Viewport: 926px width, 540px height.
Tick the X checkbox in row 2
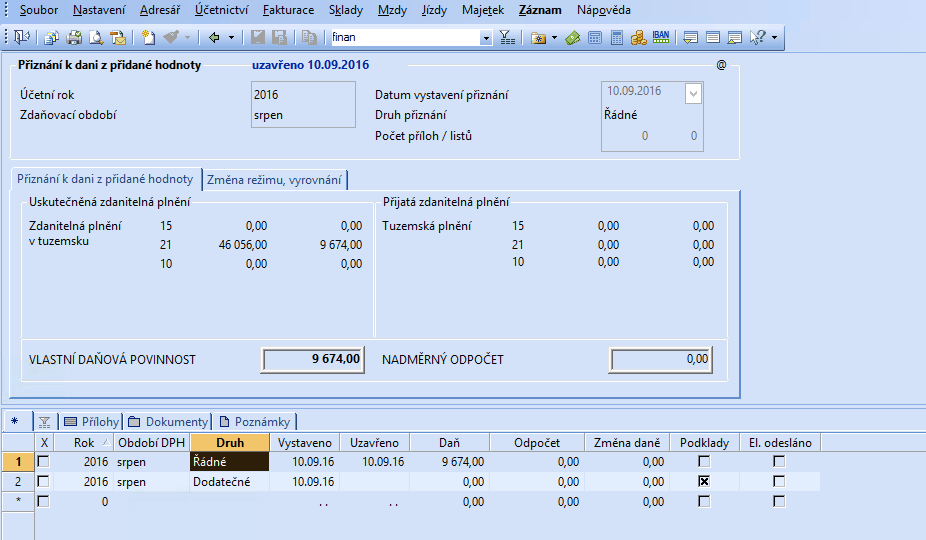43,482
